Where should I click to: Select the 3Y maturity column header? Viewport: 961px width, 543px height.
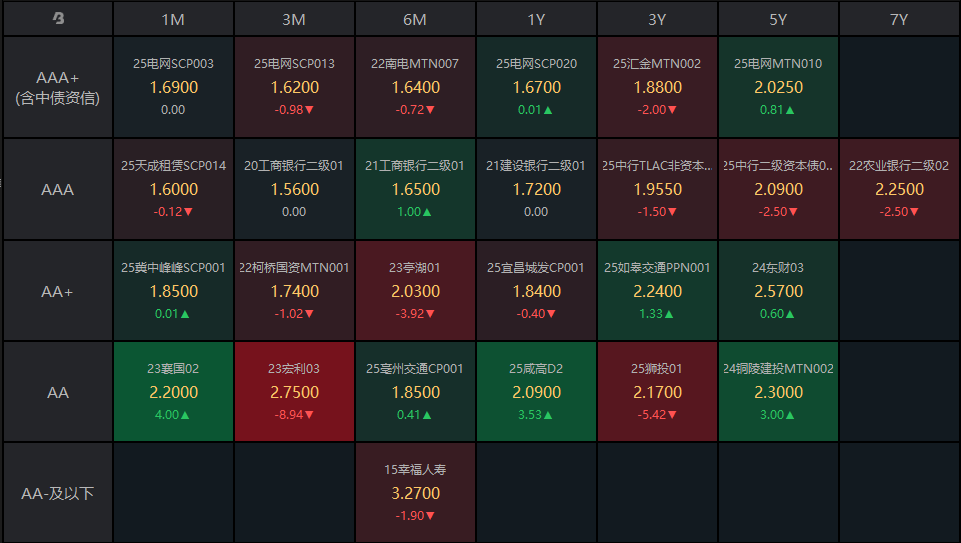657,19
